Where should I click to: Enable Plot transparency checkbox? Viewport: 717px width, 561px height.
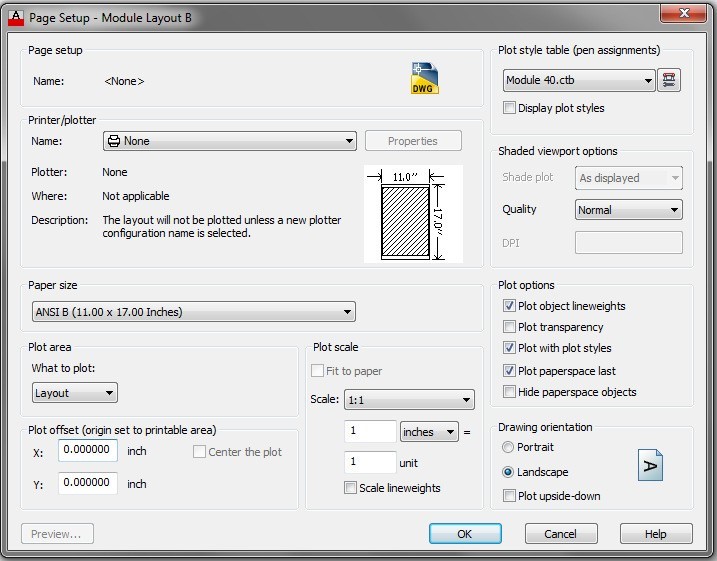coord(510,327)
